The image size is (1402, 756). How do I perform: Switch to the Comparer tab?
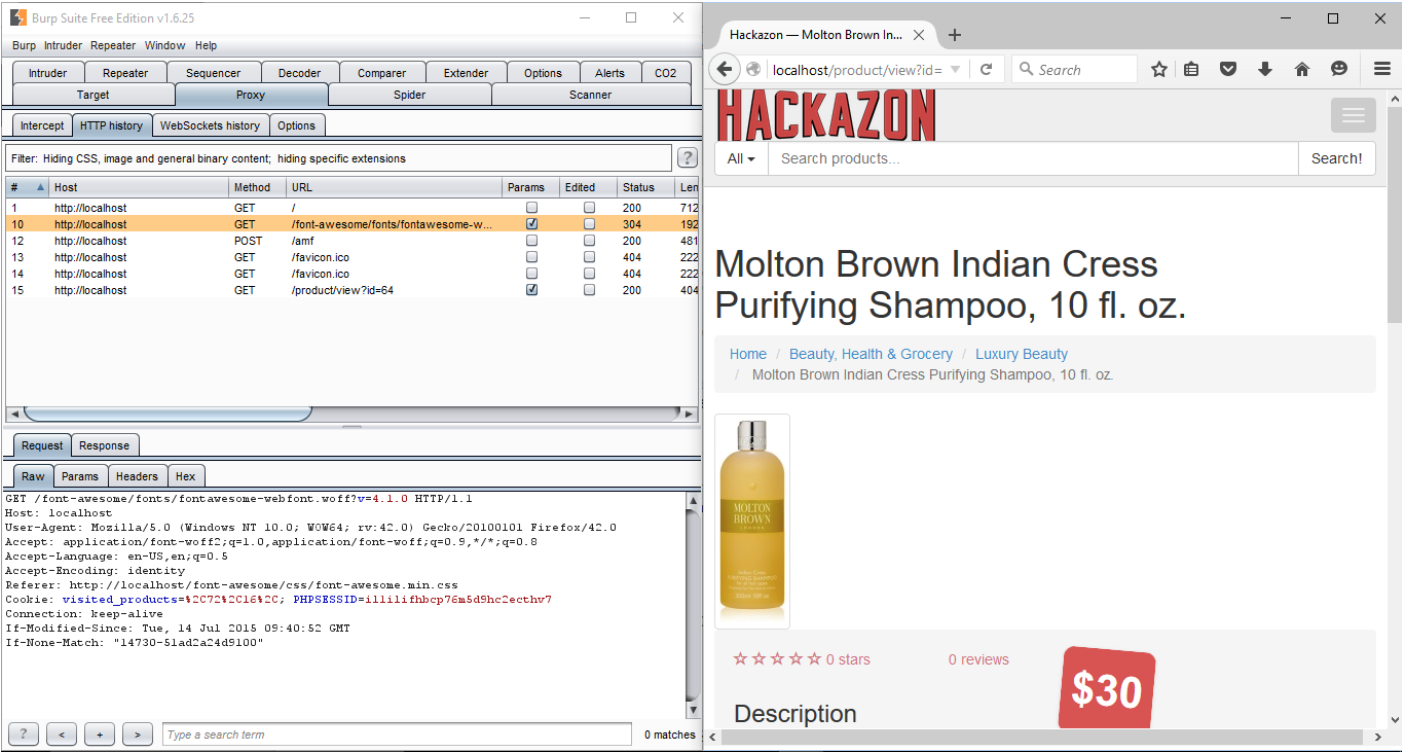click(x=382, y=73)
